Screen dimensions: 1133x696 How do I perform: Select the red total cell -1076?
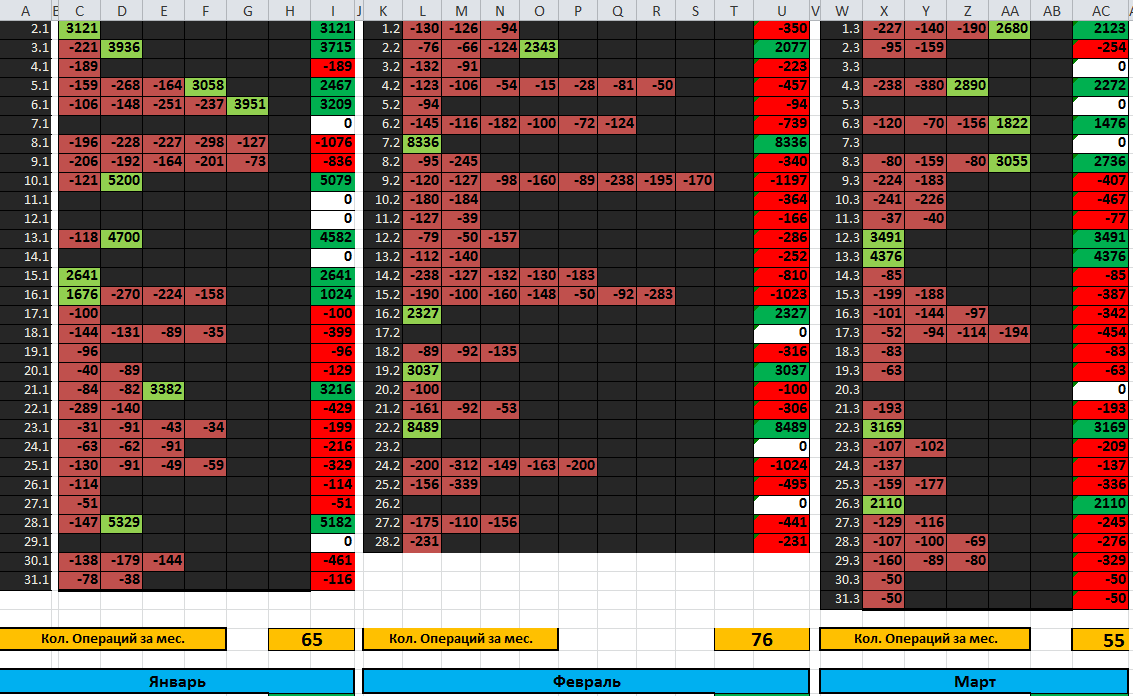332,142
